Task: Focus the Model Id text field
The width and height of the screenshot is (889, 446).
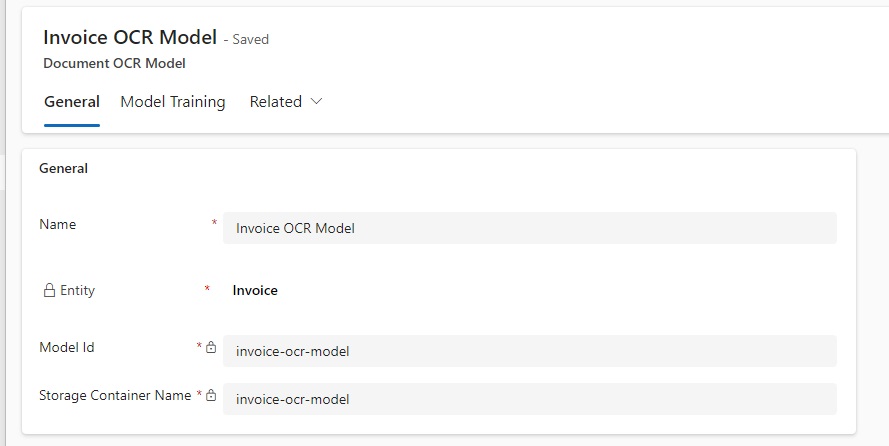Action: [x=529, y=351]
